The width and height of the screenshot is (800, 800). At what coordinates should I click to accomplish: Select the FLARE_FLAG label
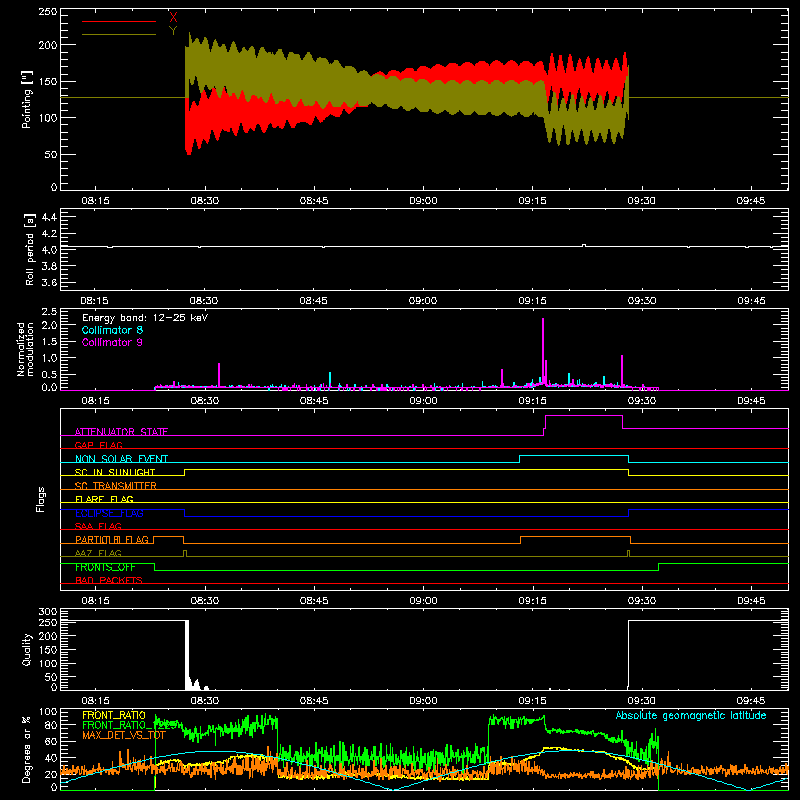[x=104, y=499]
